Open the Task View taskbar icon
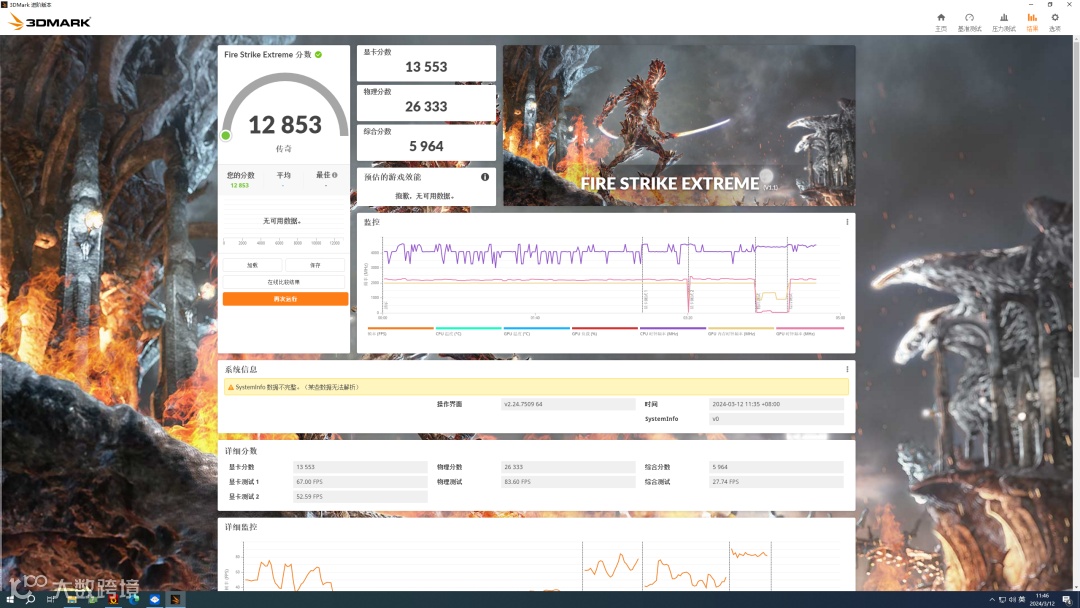 click(51, 600)
